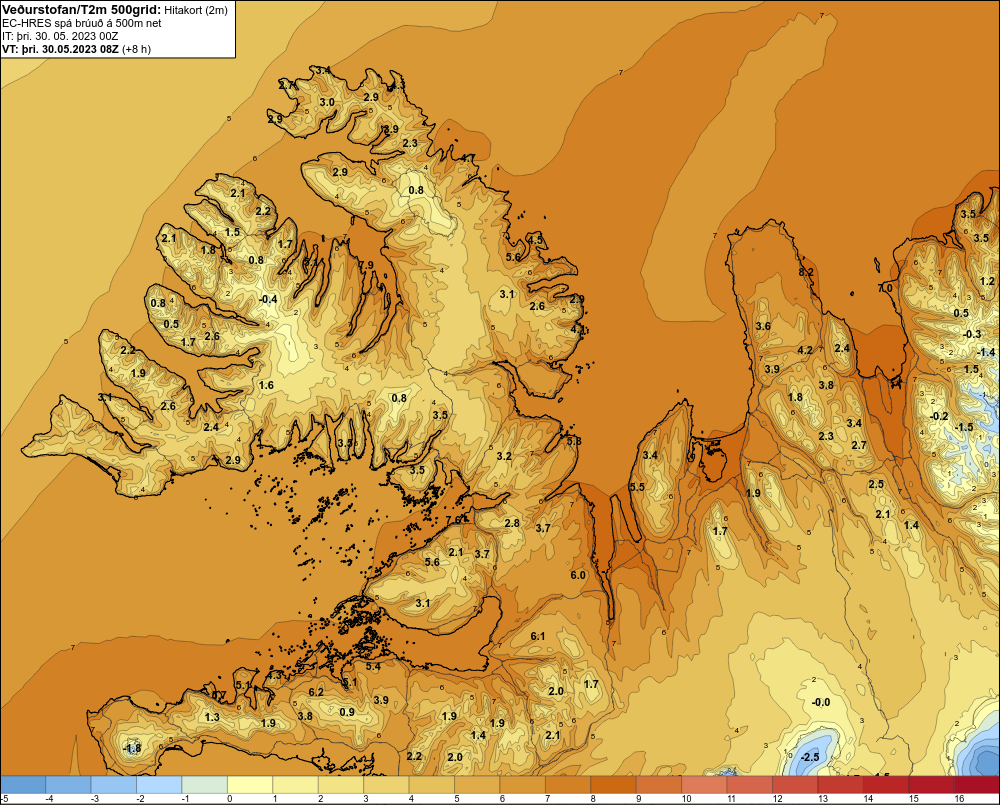Click the -1.4 temperature label
Screen dimensions: 1000x805
[986, 352]
